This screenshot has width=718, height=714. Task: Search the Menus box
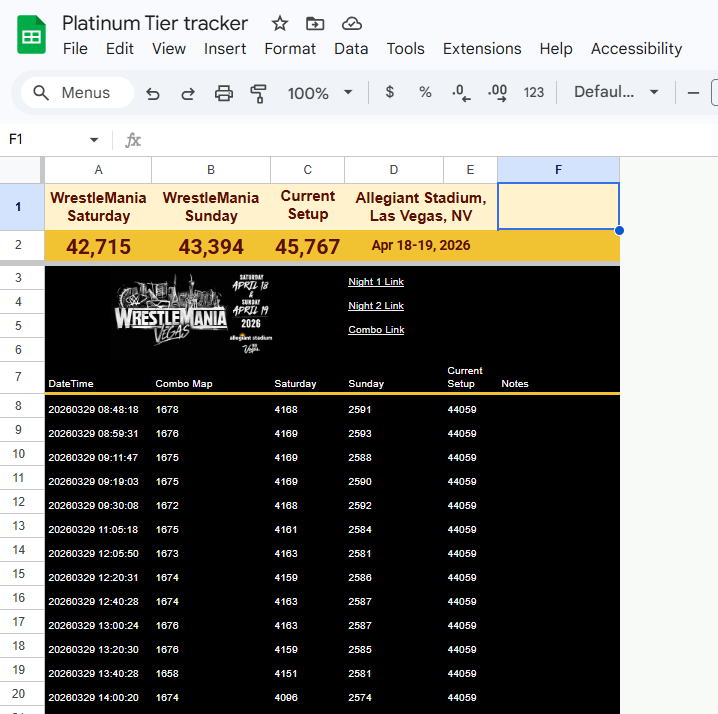pyautogui.click(x=77, y=93)
